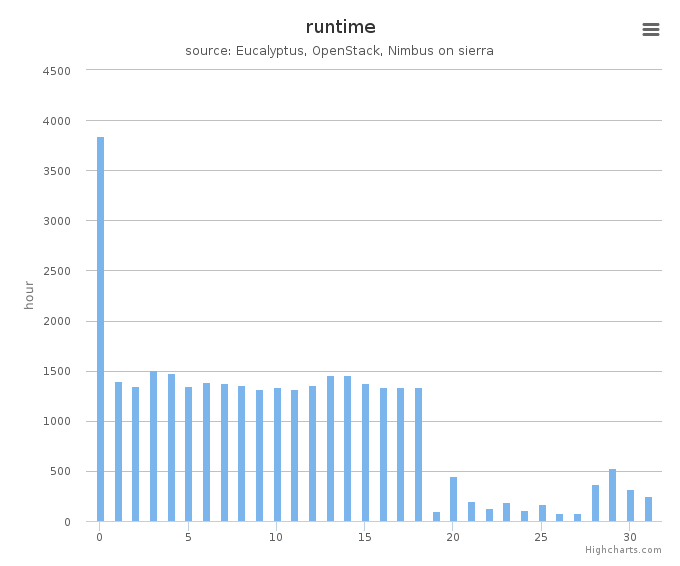The image size is (680, 566).
Task: Click the bar at x-axis 25
Action: pos(543,513)
